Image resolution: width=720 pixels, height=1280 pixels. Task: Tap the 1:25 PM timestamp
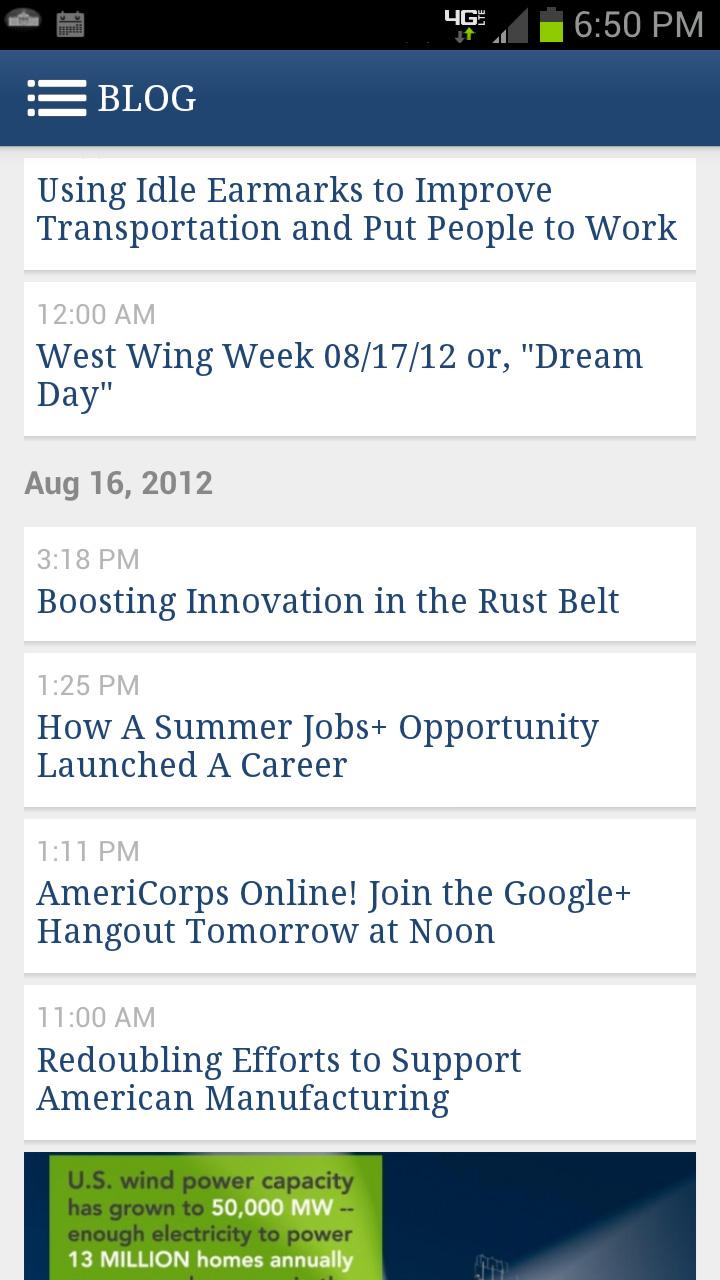point(88,685)
